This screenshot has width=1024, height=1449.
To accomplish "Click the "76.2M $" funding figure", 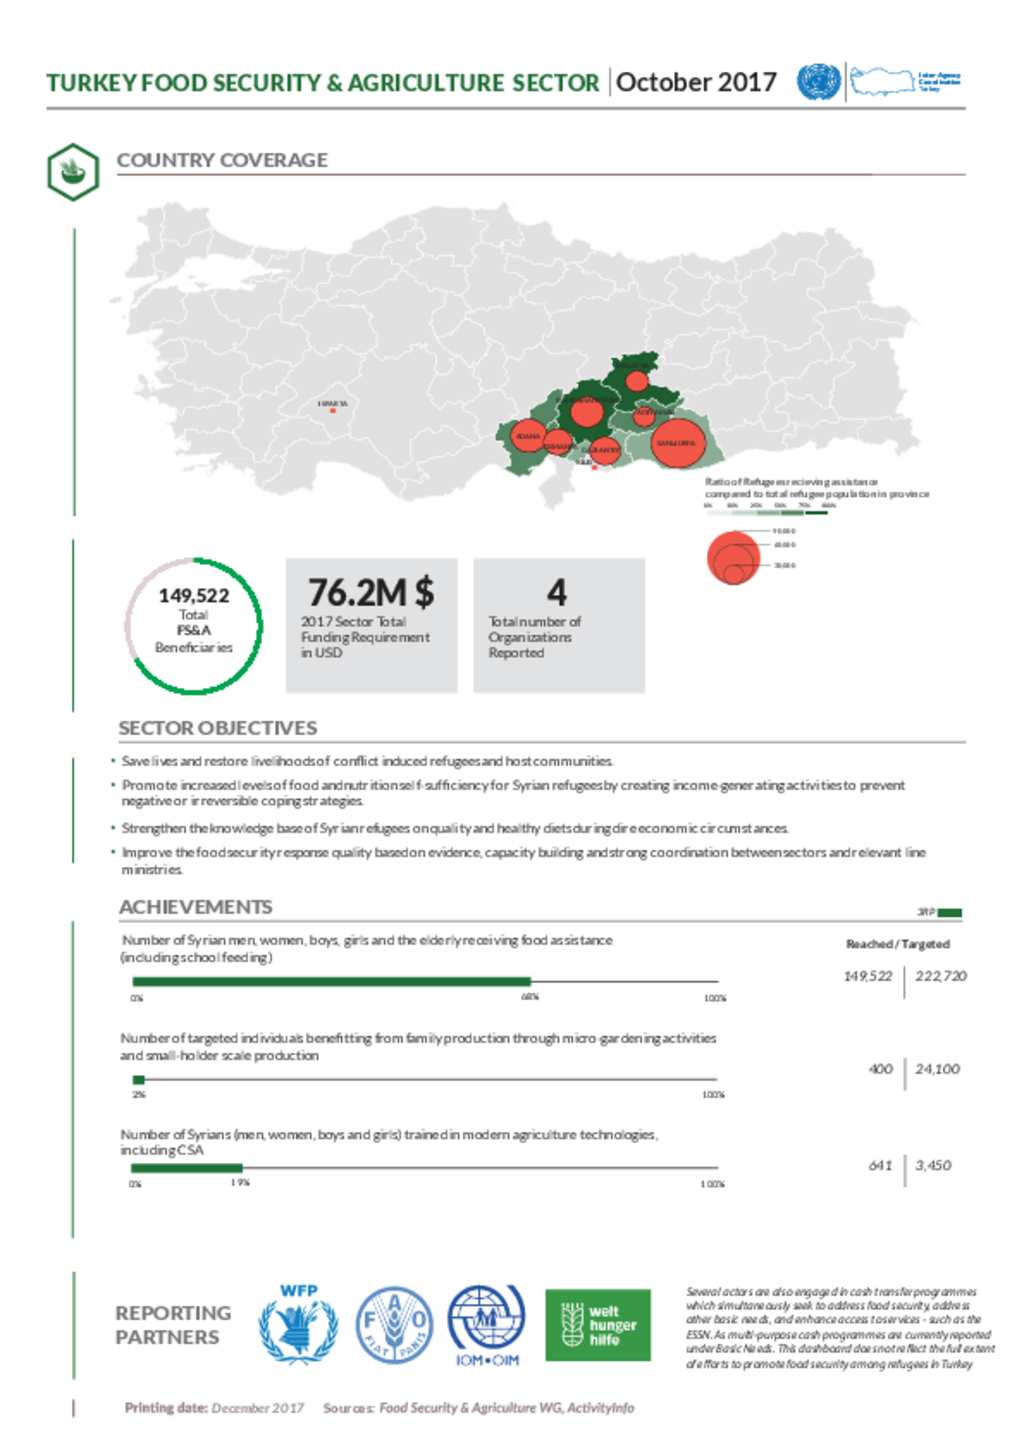I will 371,592.
